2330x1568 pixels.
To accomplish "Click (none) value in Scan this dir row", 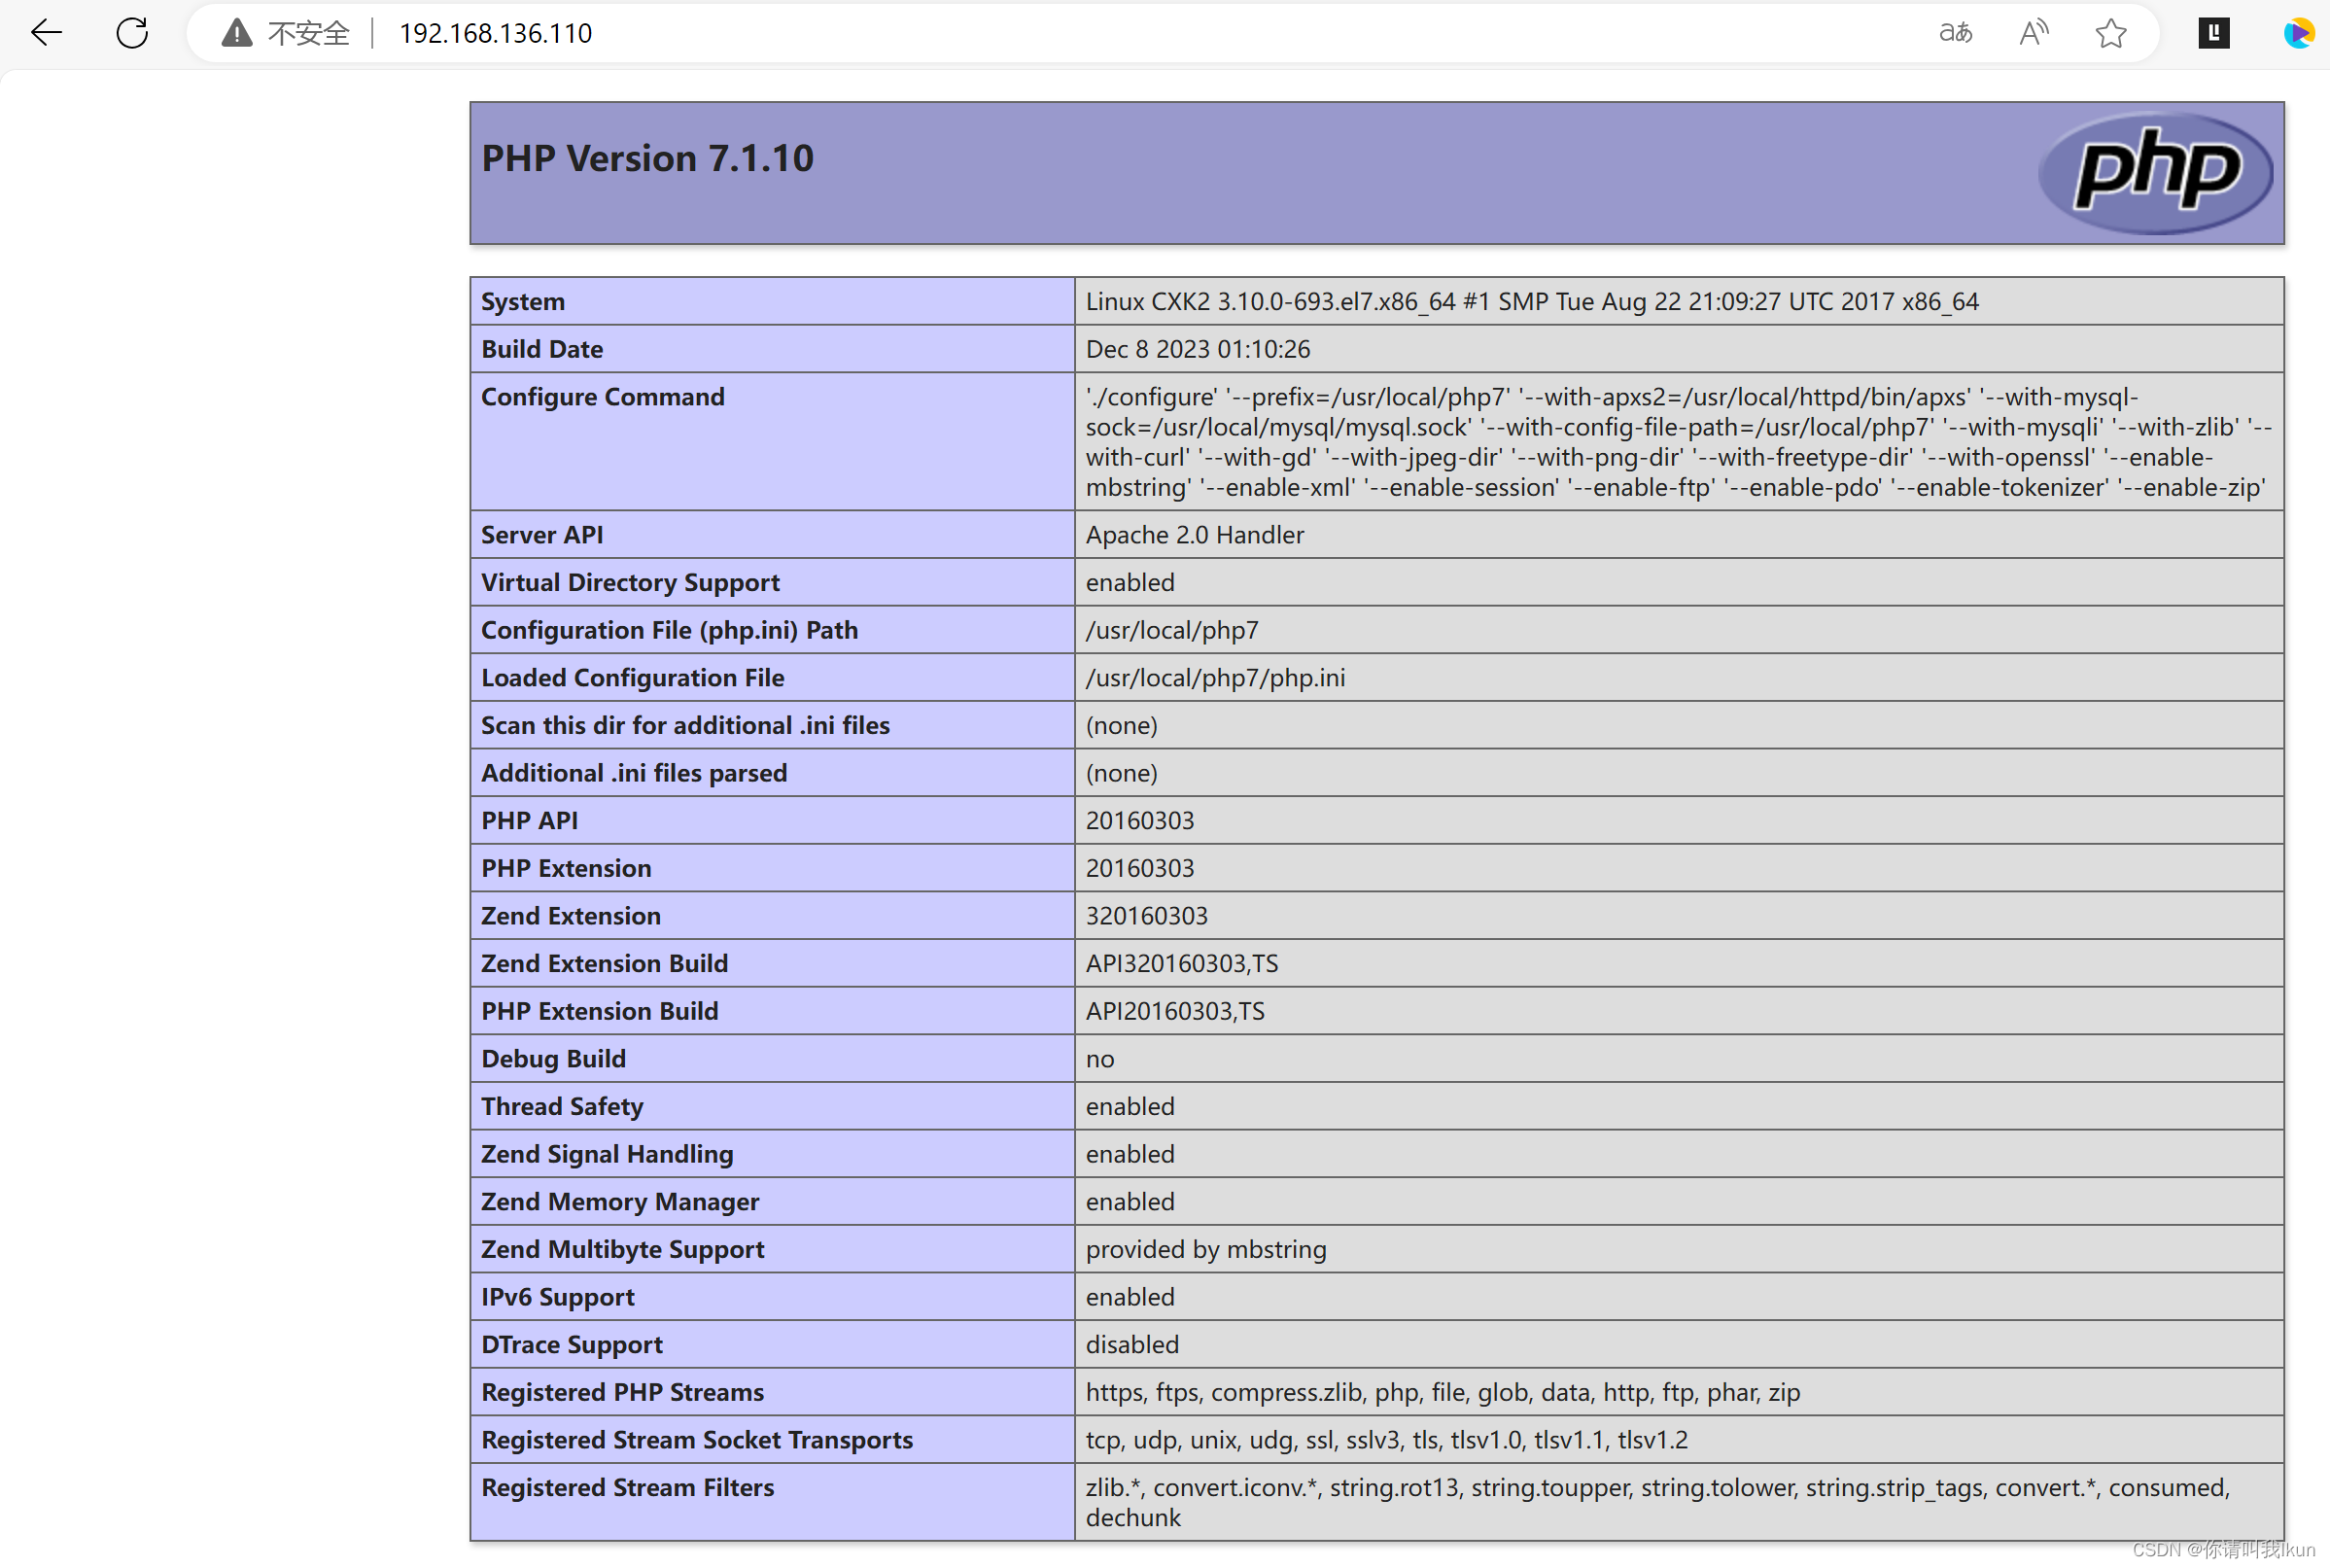I will pos(1121,725).
